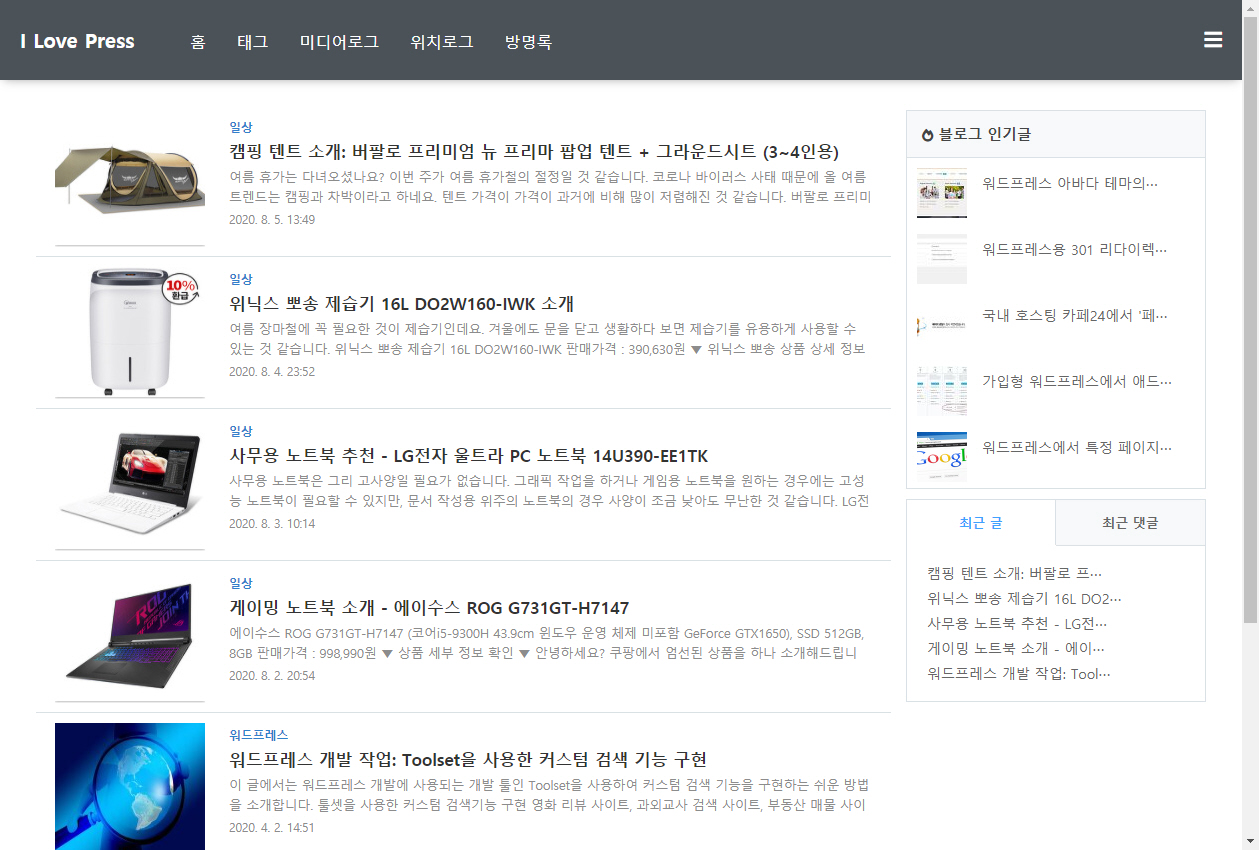Click excerpt starting 여름 휴가는 다녀오셨나요?
1259x850 pixels.
(x=550, y=186)
